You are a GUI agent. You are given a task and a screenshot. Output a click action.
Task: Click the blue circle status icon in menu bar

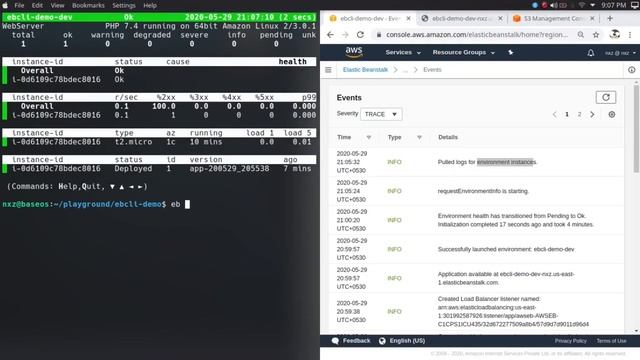(535, 5)
